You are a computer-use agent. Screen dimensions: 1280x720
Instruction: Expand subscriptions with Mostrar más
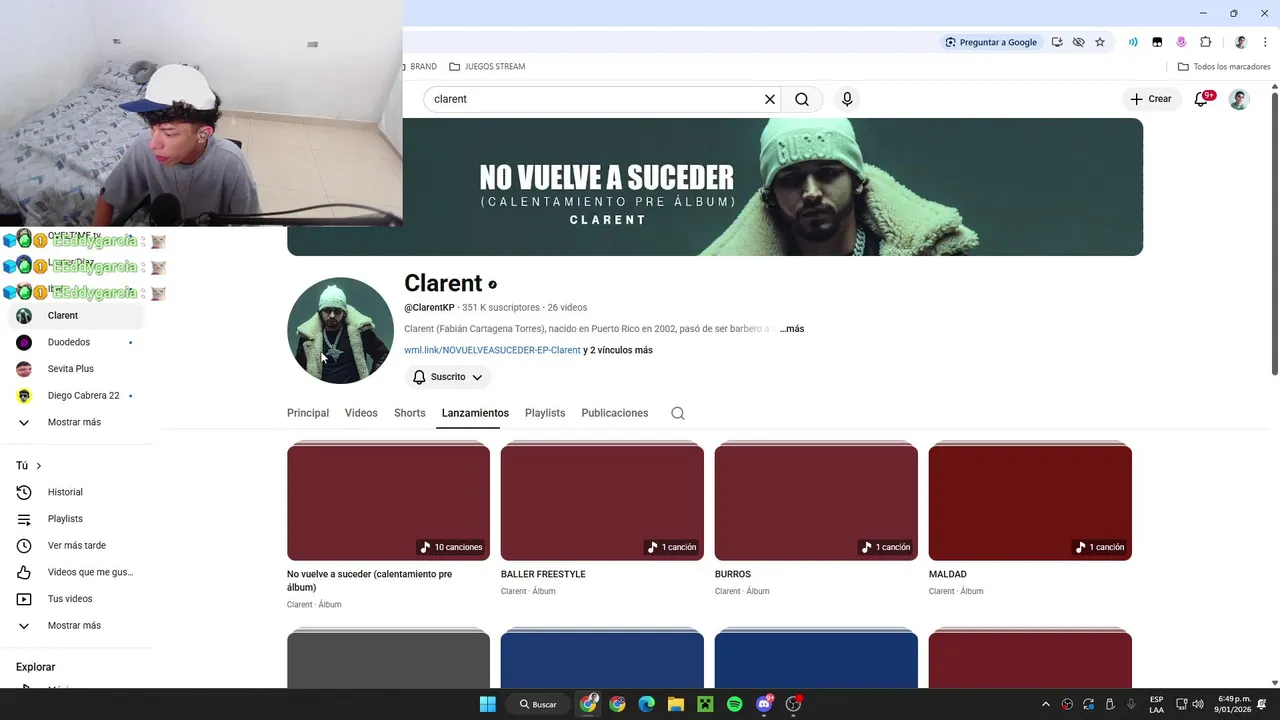click(78, 422)
